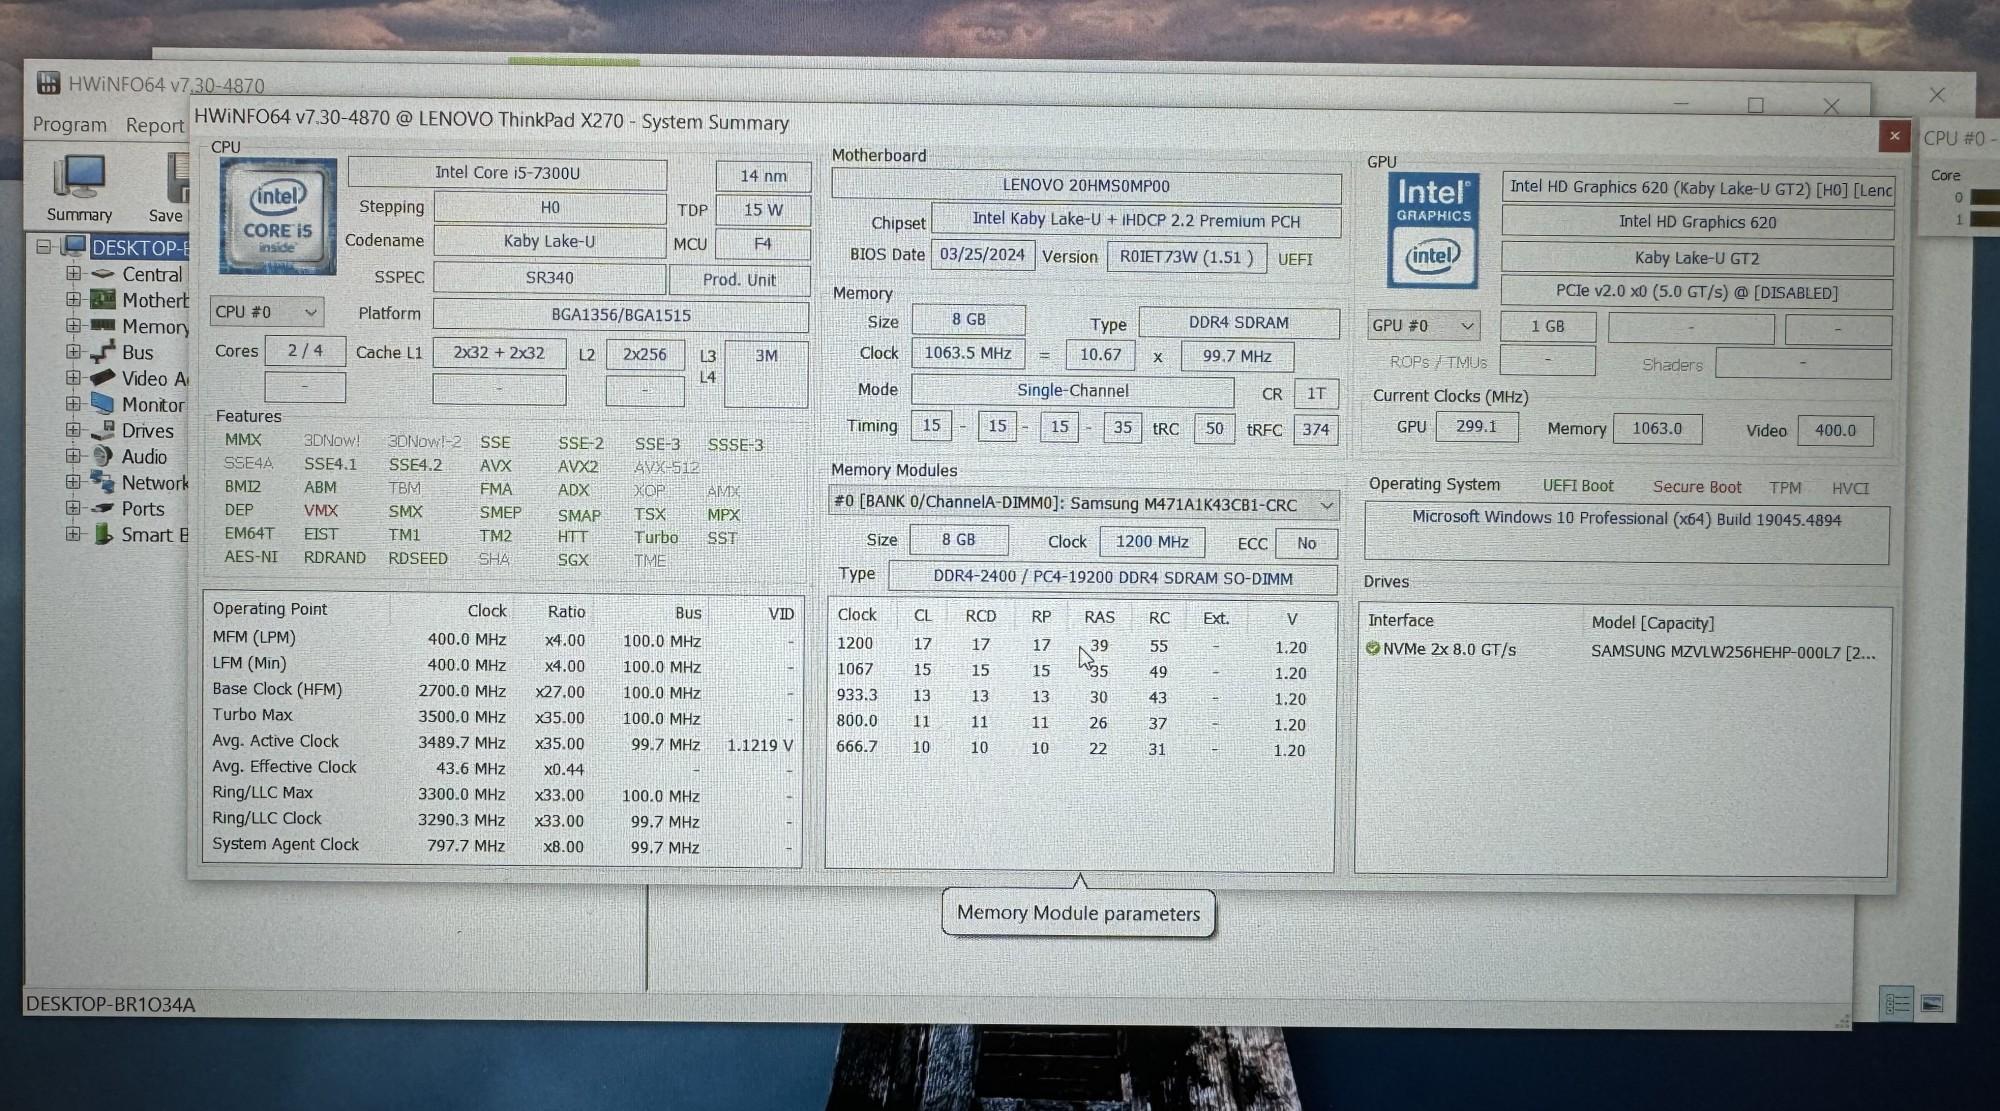
Task: Expand the Motherboard tree node
Action: [73, 299]
